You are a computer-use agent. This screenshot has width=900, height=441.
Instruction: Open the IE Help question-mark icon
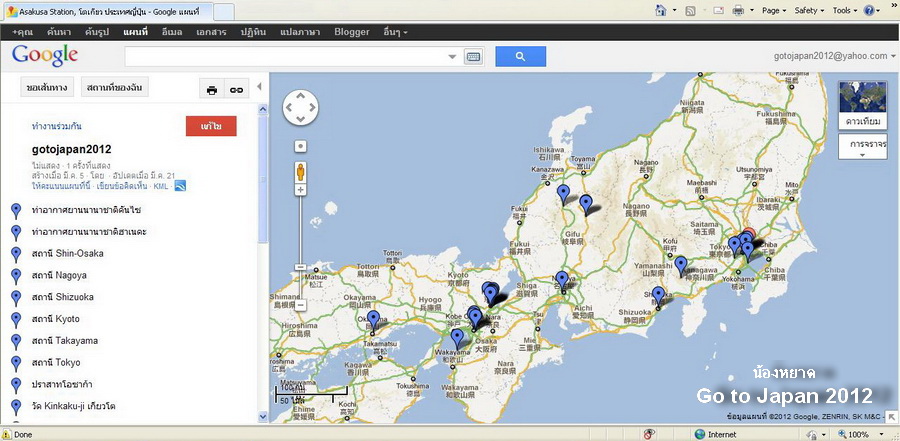(869, 10)
